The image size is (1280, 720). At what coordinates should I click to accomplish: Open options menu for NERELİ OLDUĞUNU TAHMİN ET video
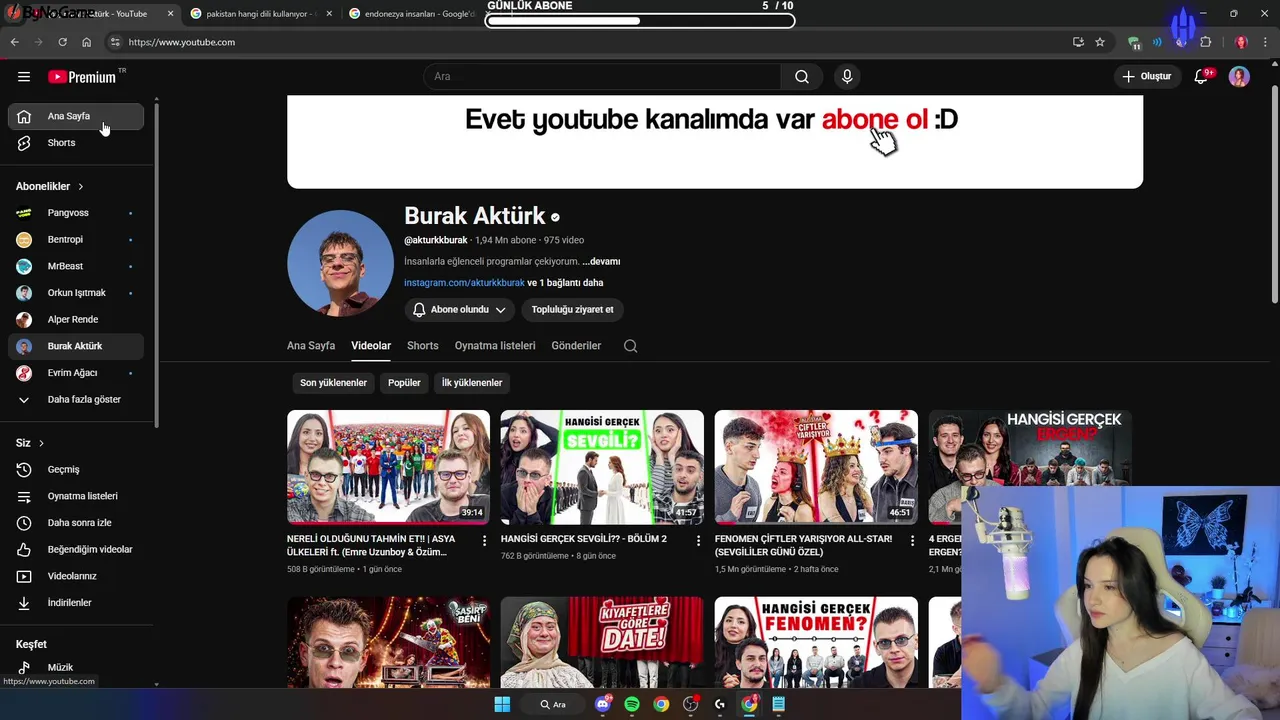(x=484, y=540)
